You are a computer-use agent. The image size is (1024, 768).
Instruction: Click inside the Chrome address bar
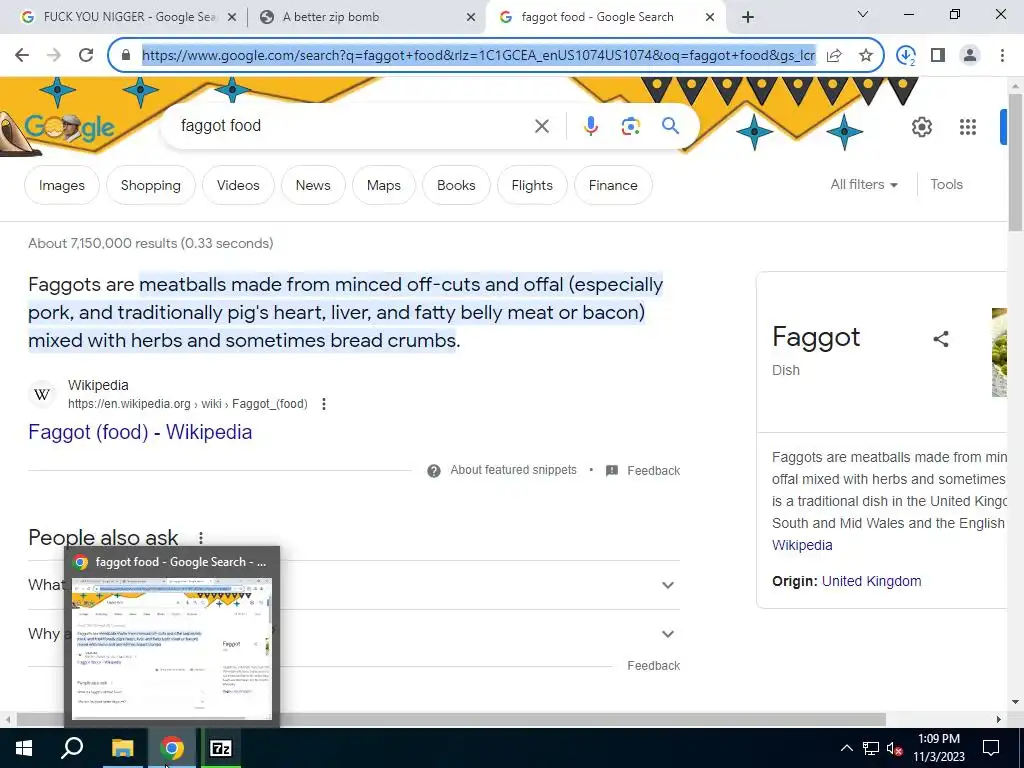point(479,56)
